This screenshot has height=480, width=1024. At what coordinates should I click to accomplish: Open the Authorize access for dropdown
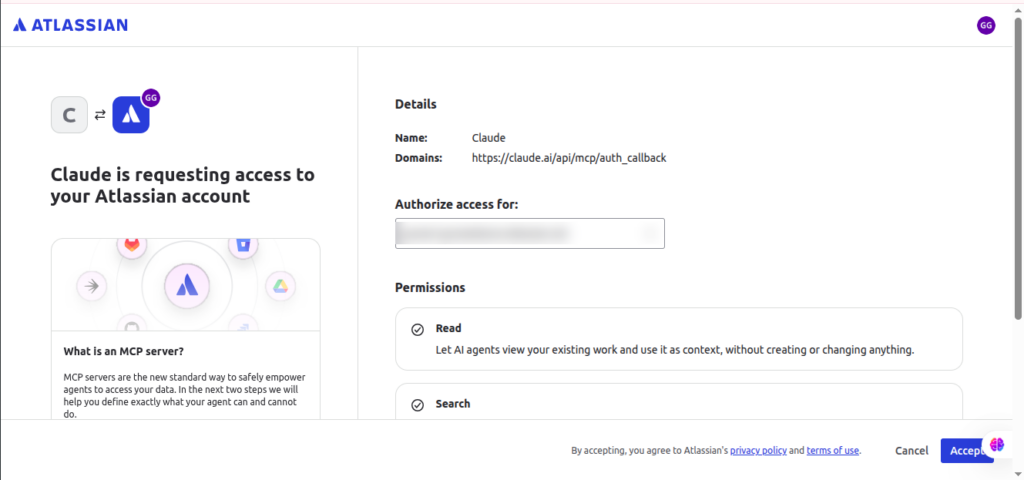[530, 233]
